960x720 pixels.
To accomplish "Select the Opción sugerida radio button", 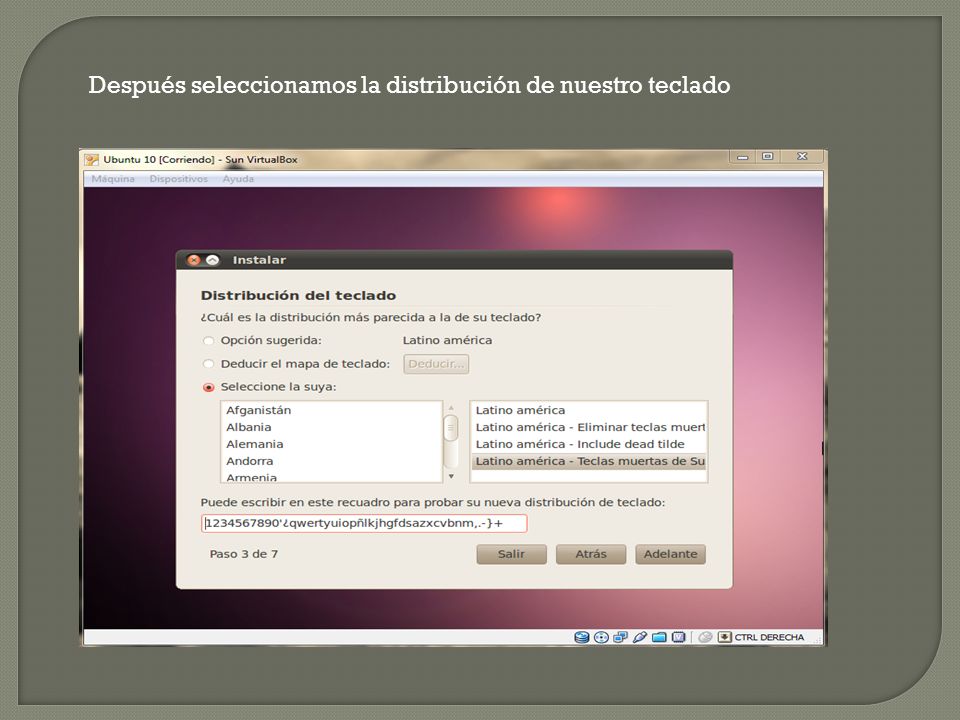I will (209, 341).
